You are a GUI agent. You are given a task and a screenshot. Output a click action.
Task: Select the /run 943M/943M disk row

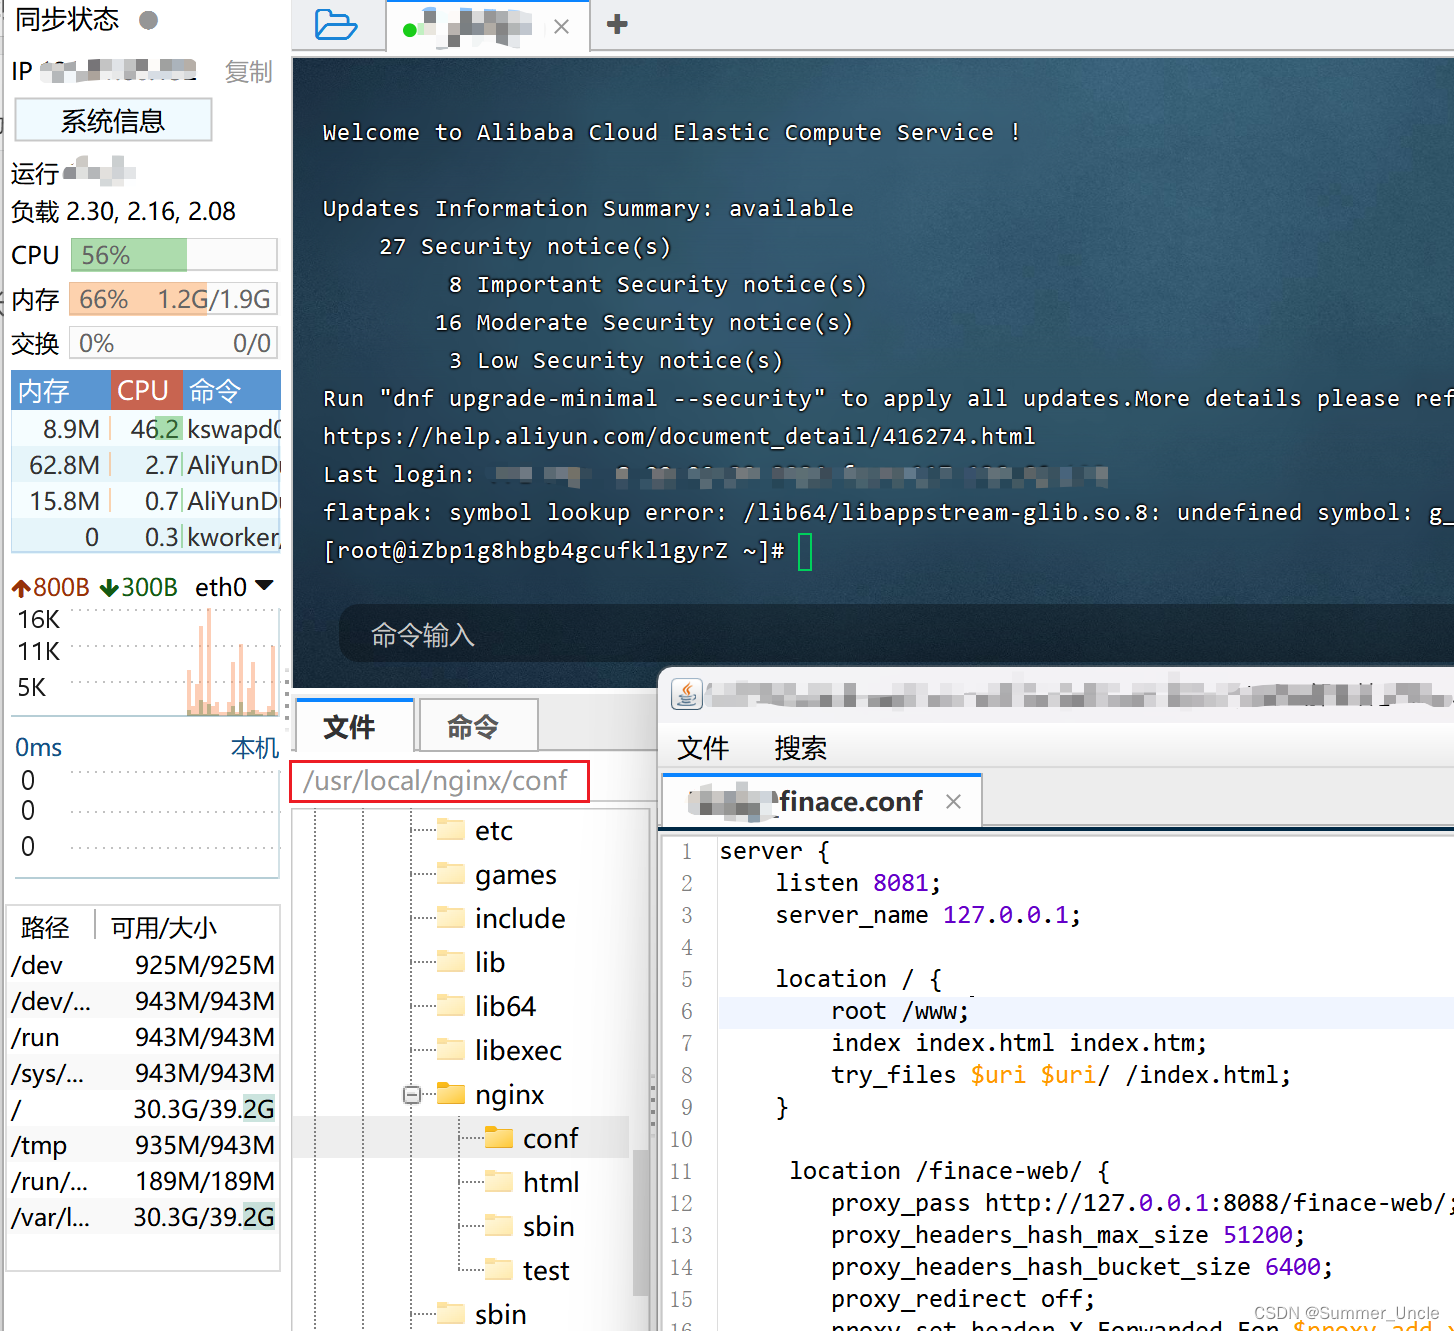click(x=143, y=1037)
